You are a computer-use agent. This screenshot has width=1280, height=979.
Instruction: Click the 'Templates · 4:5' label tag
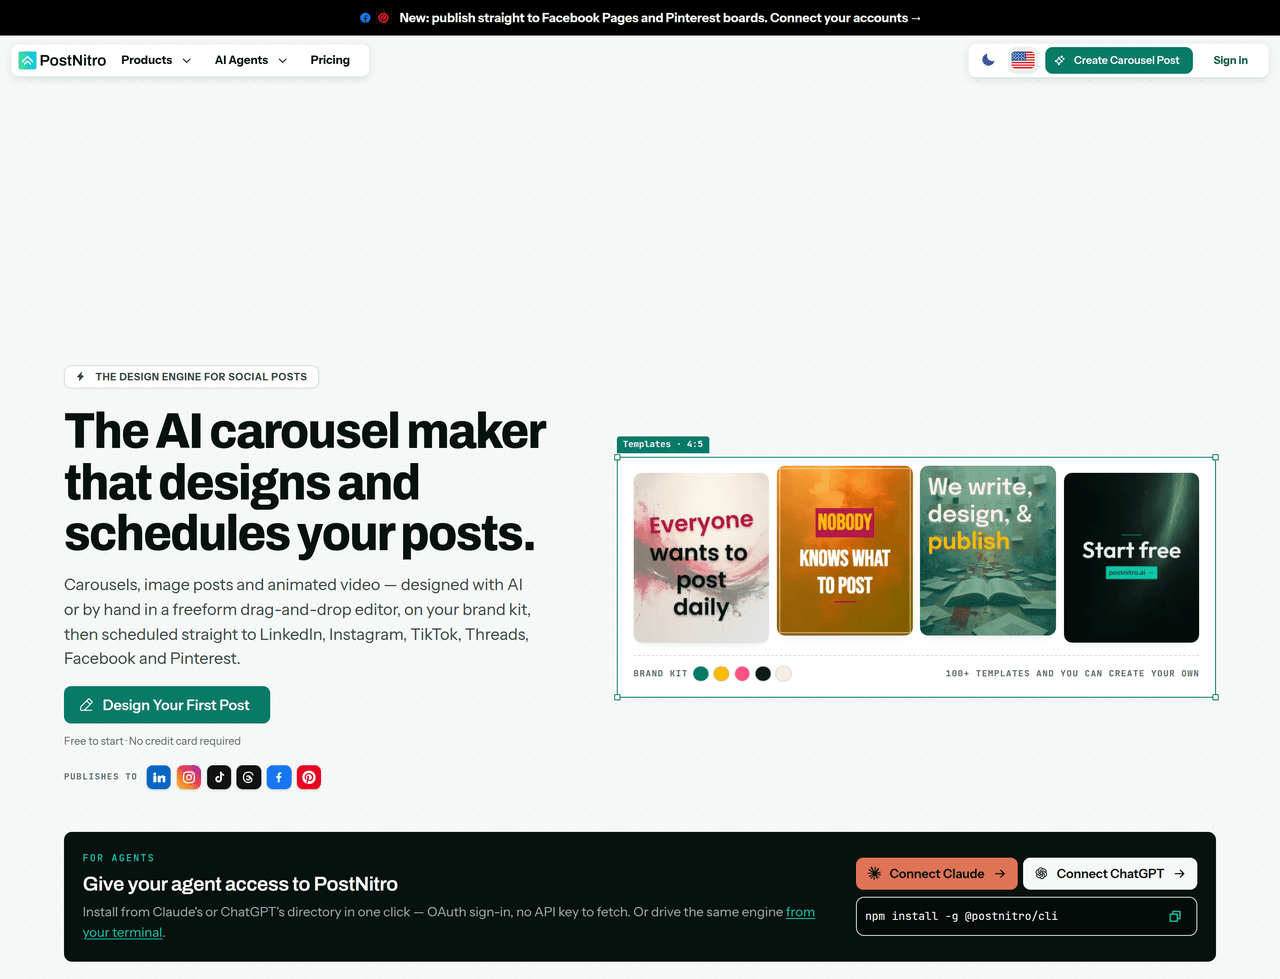click(x=663, y=444)
